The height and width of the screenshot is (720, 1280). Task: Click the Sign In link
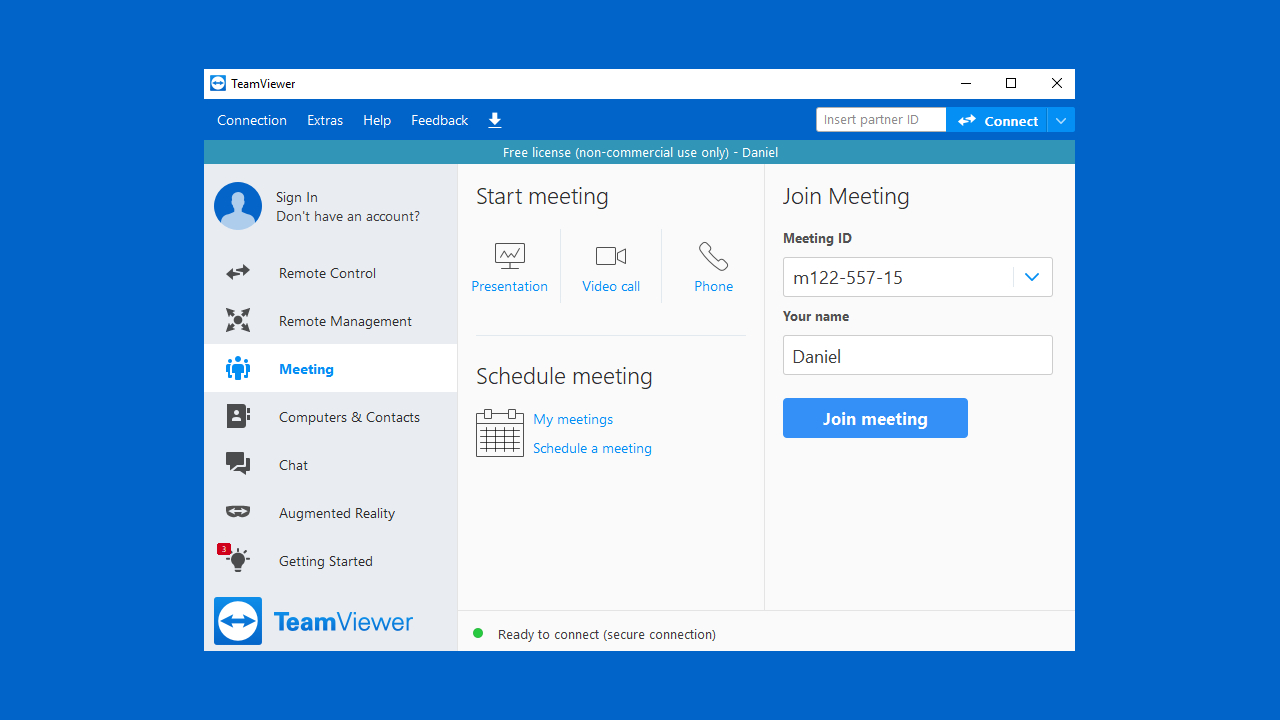coord(297,198)
